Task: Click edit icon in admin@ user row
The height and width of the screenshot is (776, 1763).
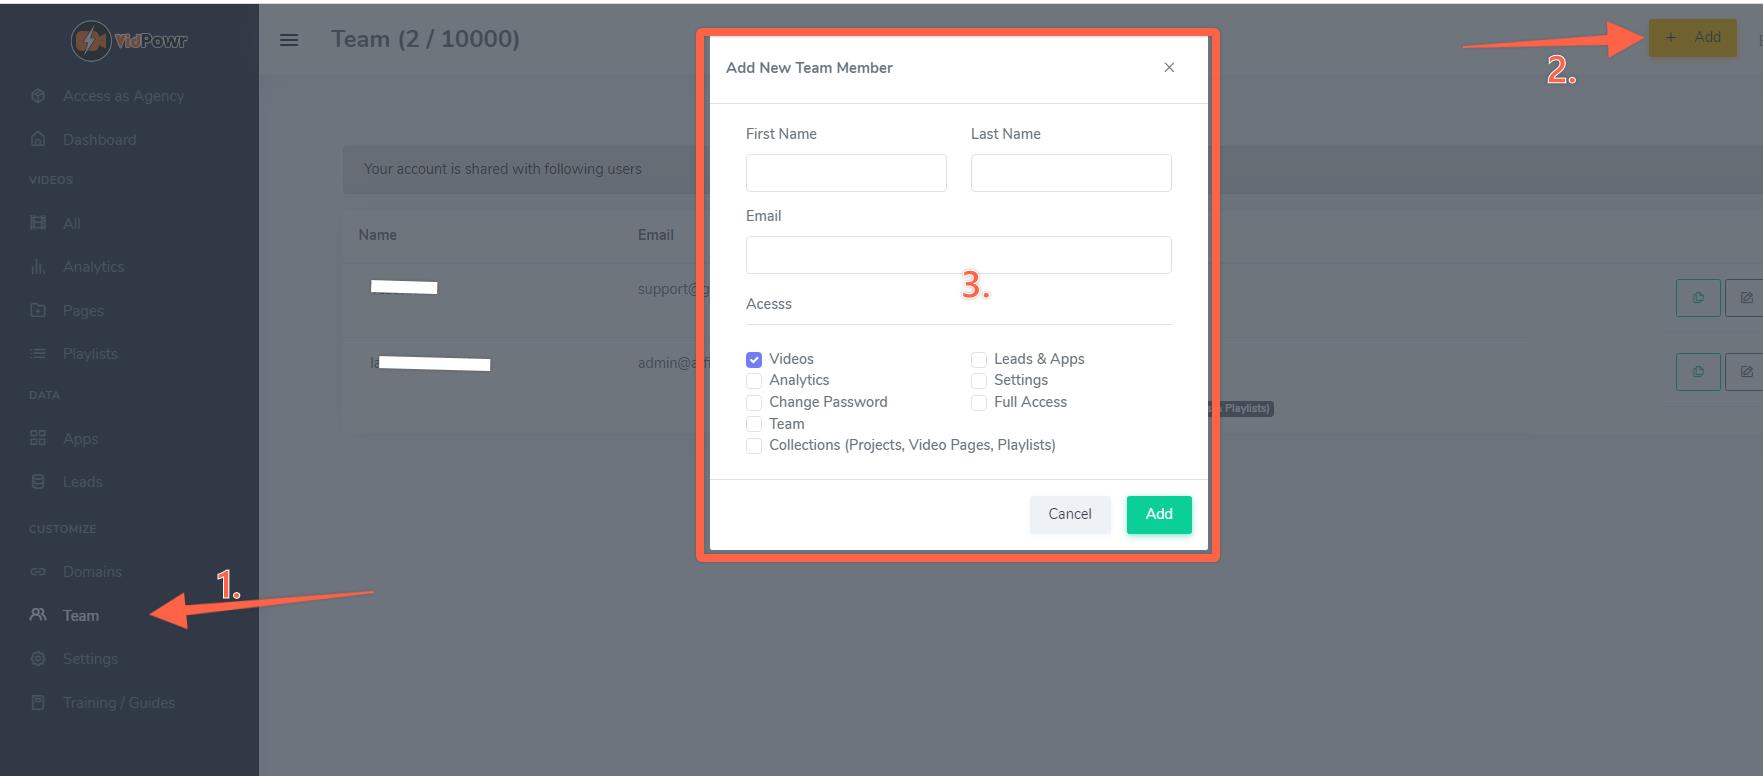Action: (x=1745, y=372)
